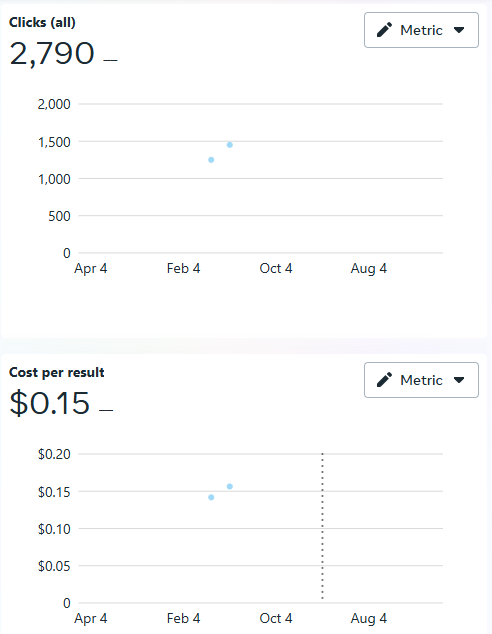Image resolution: width=492 pixels, height=634 pixels.
Task: Expand the Metric dropdown arrow for Cost per result
Action: pos(459,380)
